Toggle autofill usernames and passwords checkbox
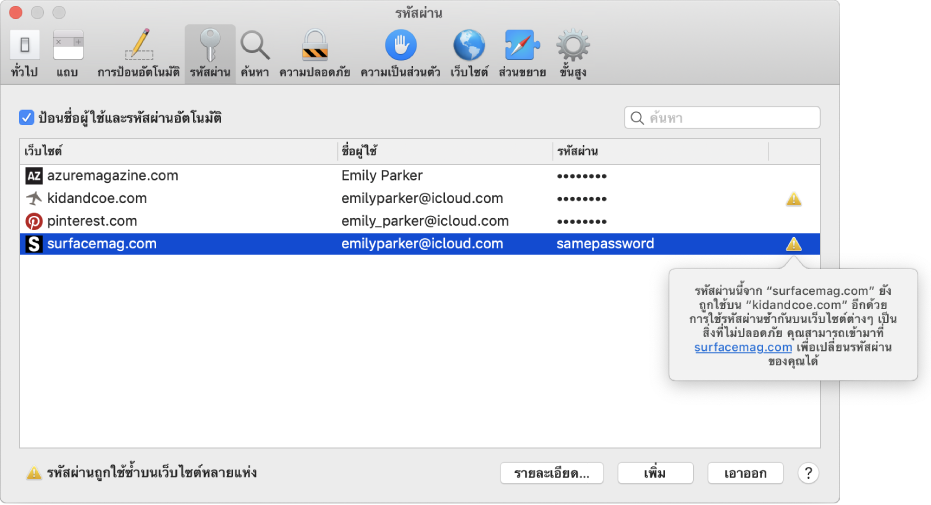The image size is (931, 505). click(26, 117)
